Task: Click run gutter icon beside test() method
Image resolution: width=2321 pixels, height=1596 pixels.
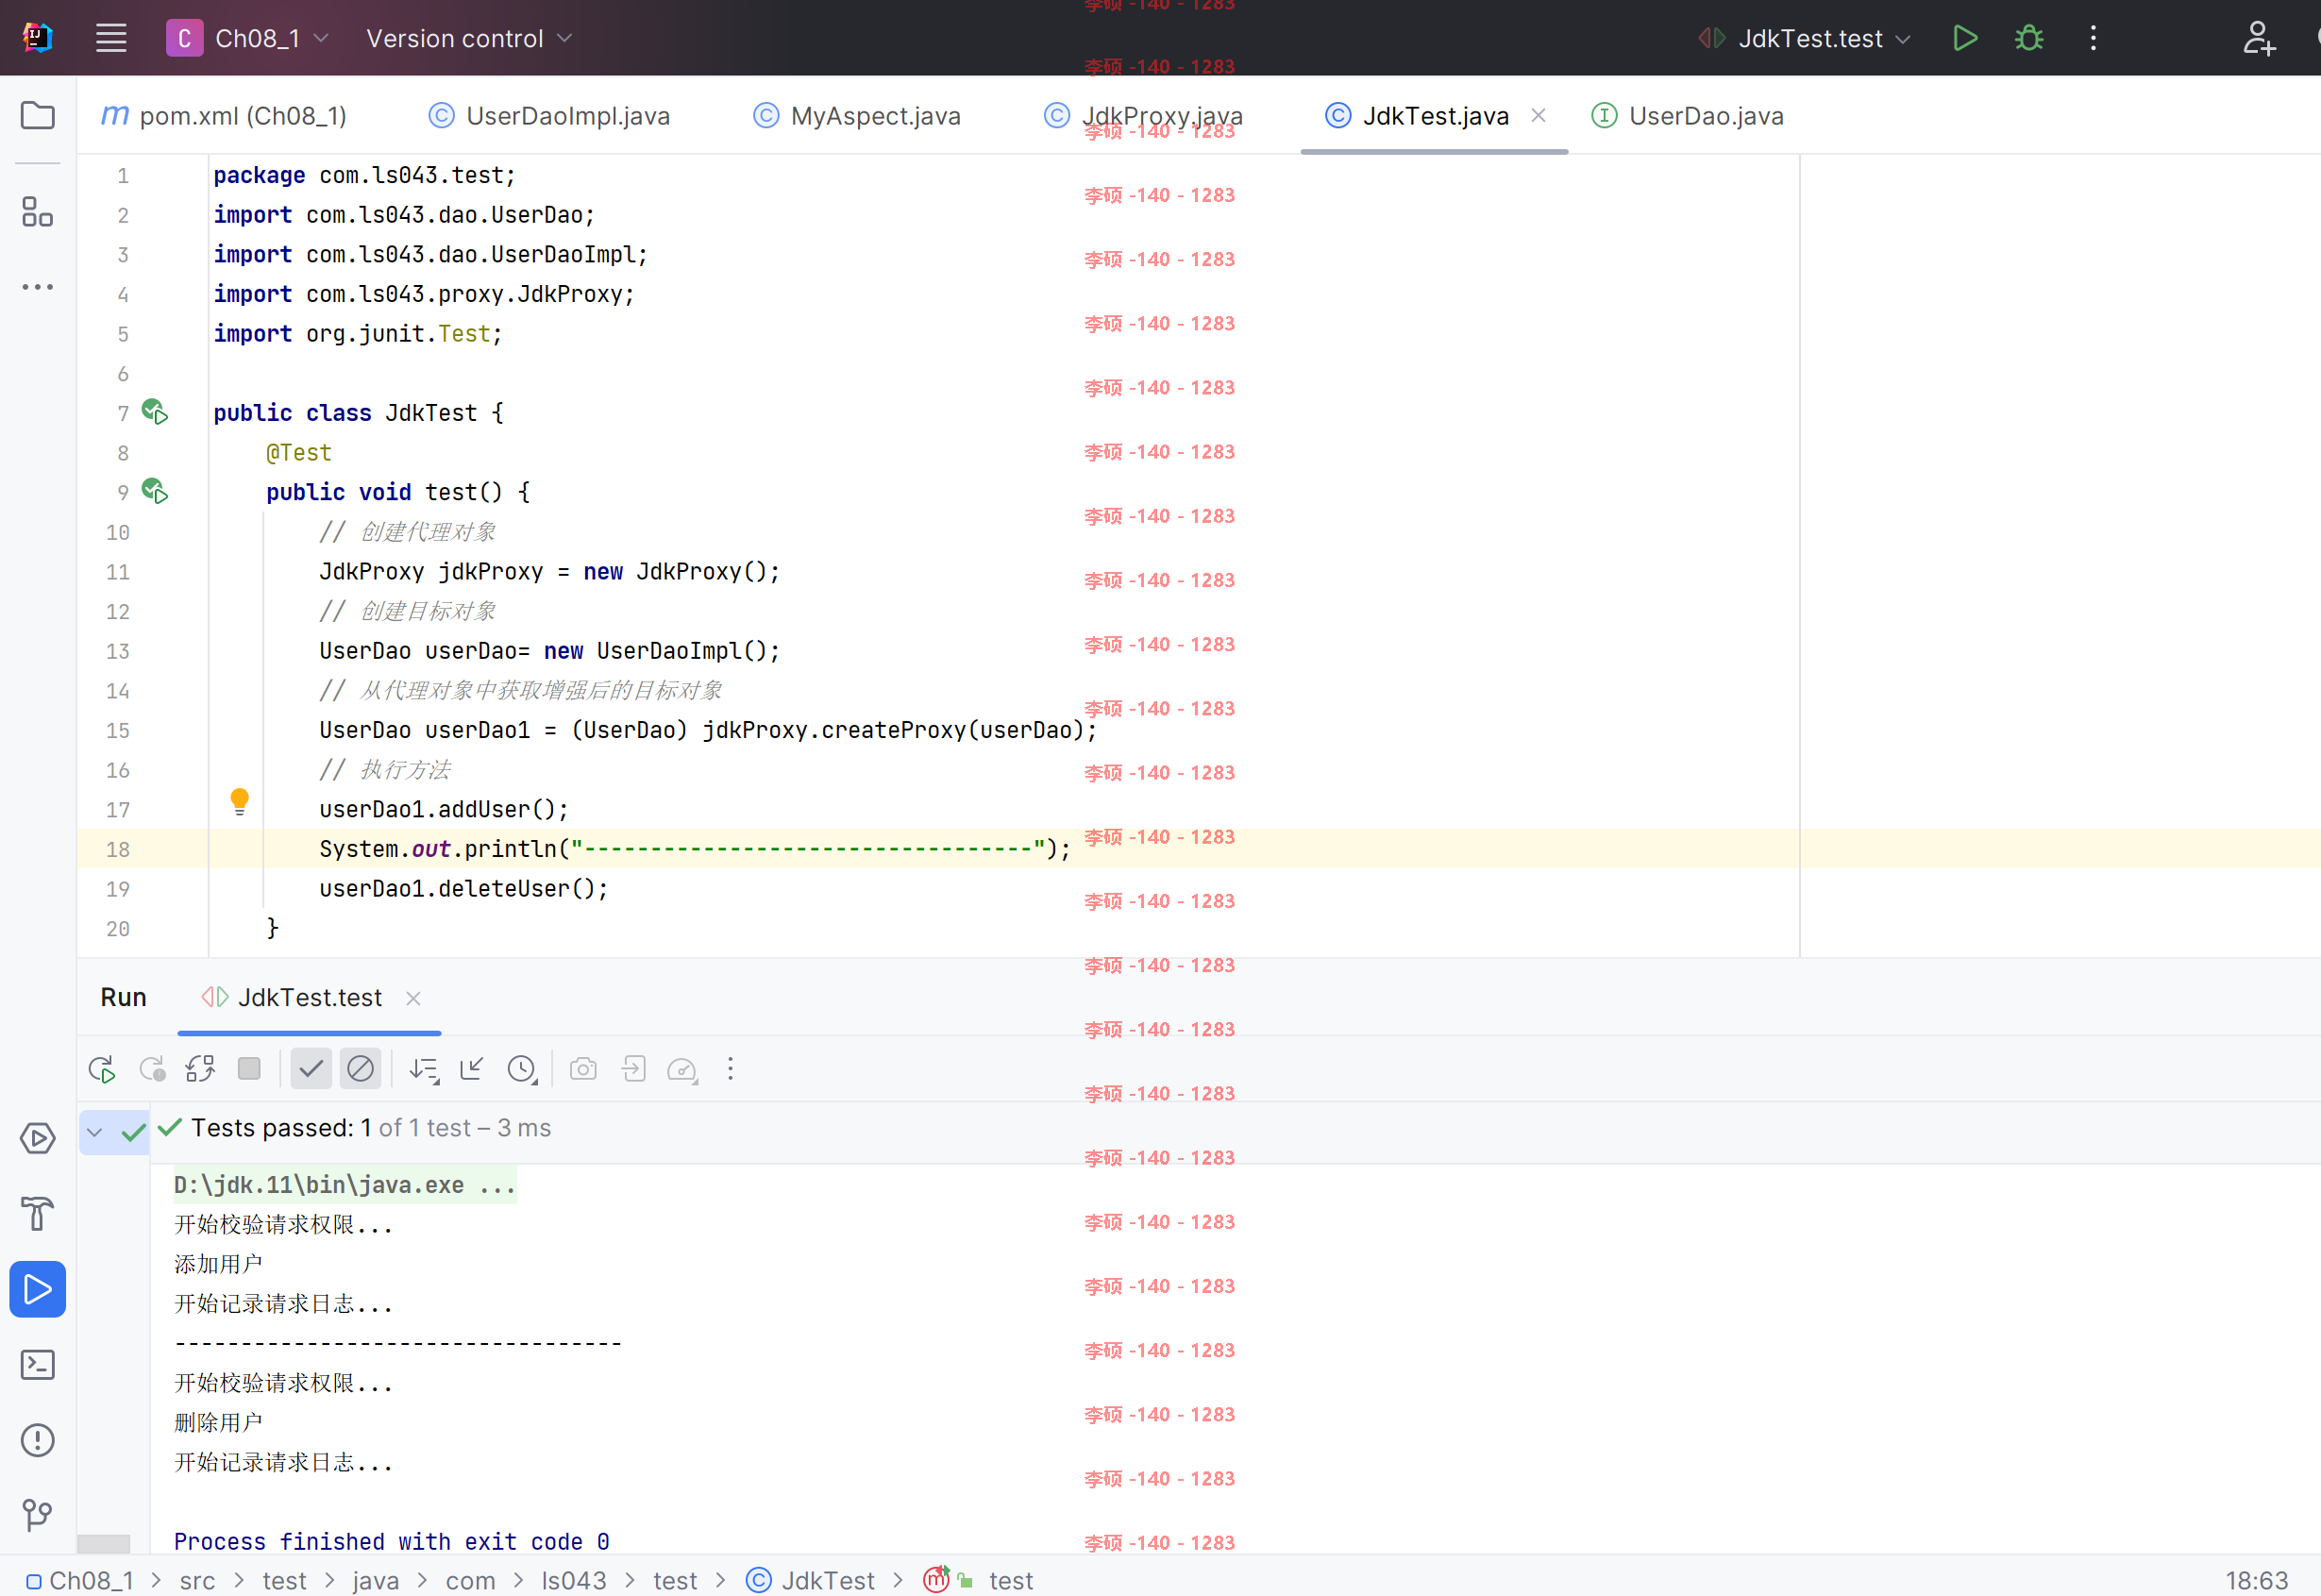Action: [155, 491]
